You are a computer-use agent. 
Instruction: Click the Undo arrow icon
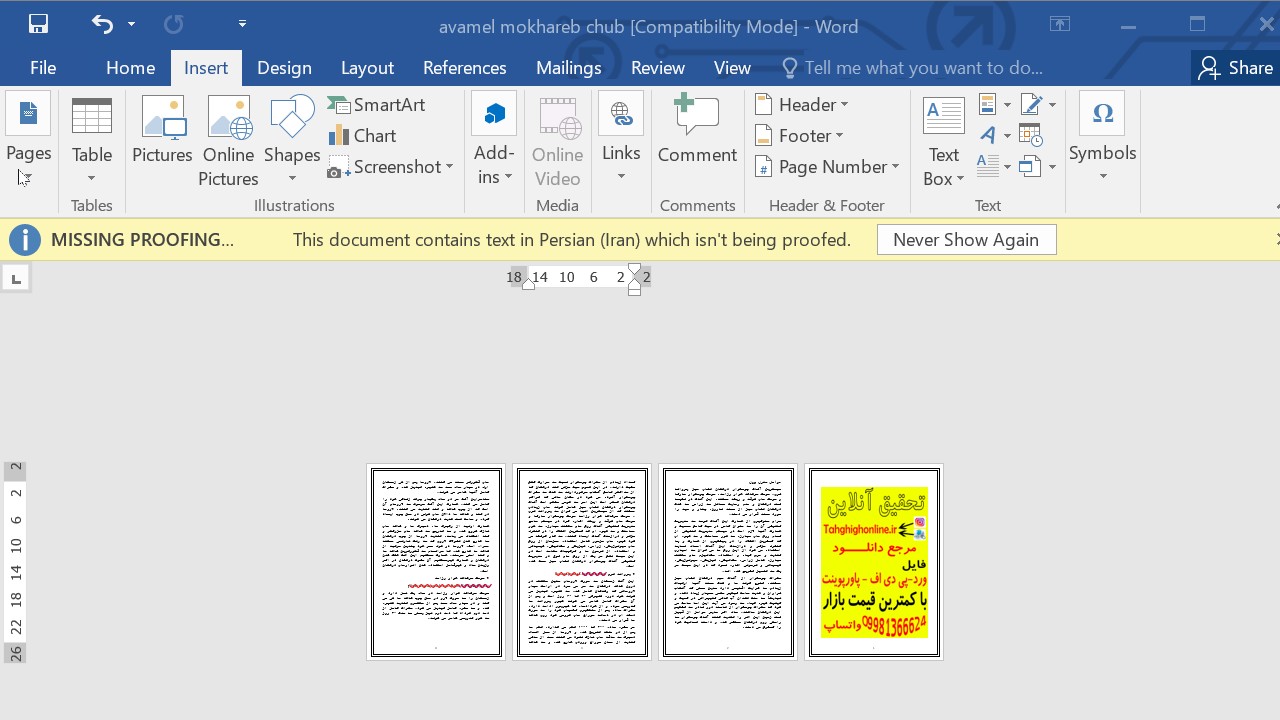point(102,24)
